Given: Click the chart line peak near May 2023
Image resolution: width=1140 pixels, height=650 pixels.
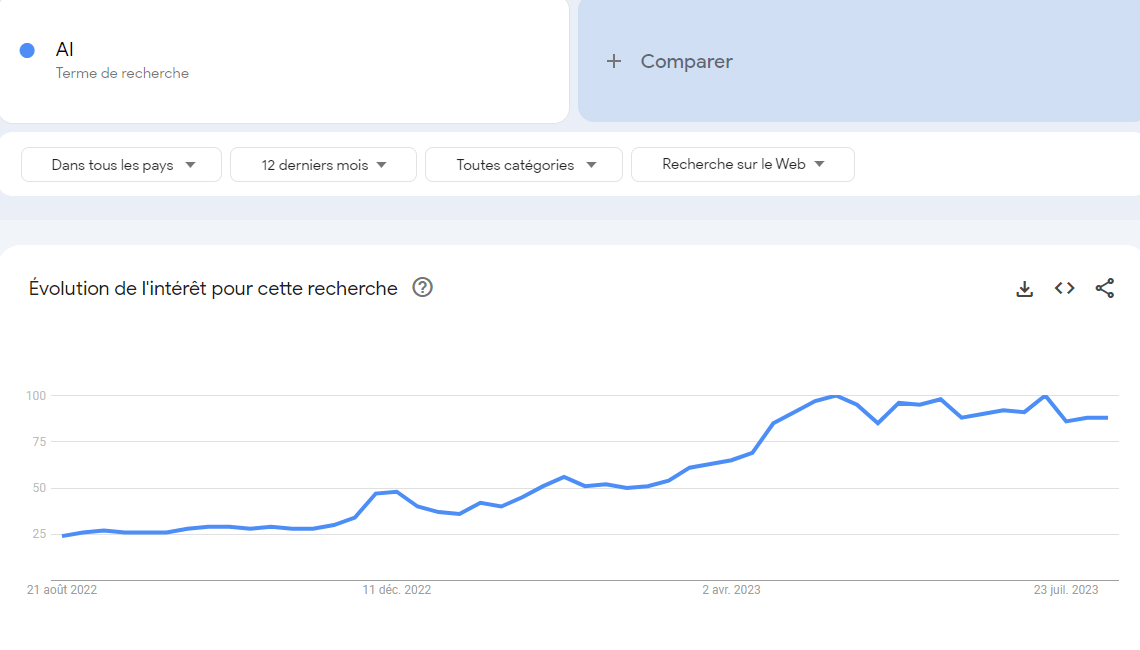Looking at the screenshot, I should (x=836, y=396).
